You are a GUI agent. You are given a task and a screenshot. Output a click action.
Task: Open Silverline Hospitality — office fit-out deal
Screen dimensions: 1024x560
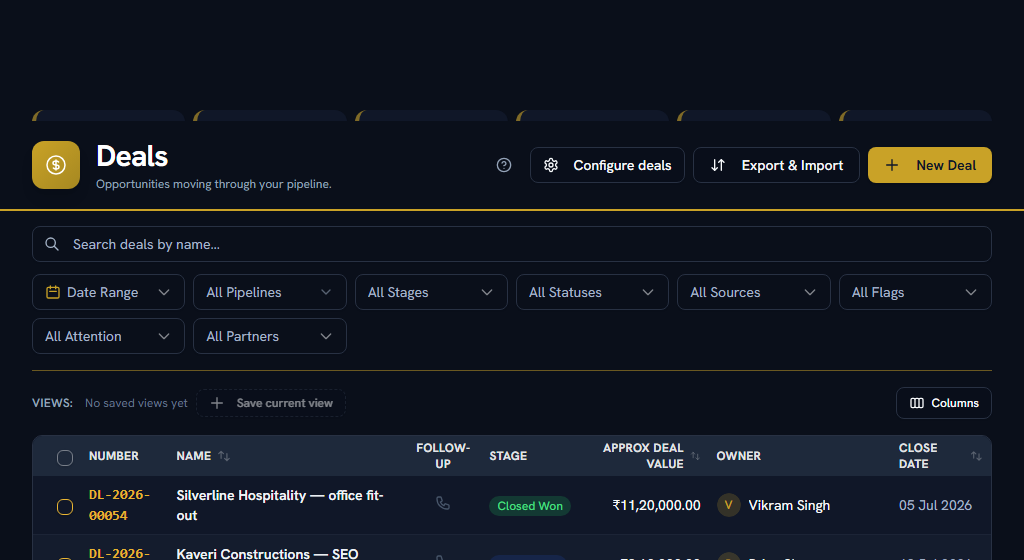[280, 505]
